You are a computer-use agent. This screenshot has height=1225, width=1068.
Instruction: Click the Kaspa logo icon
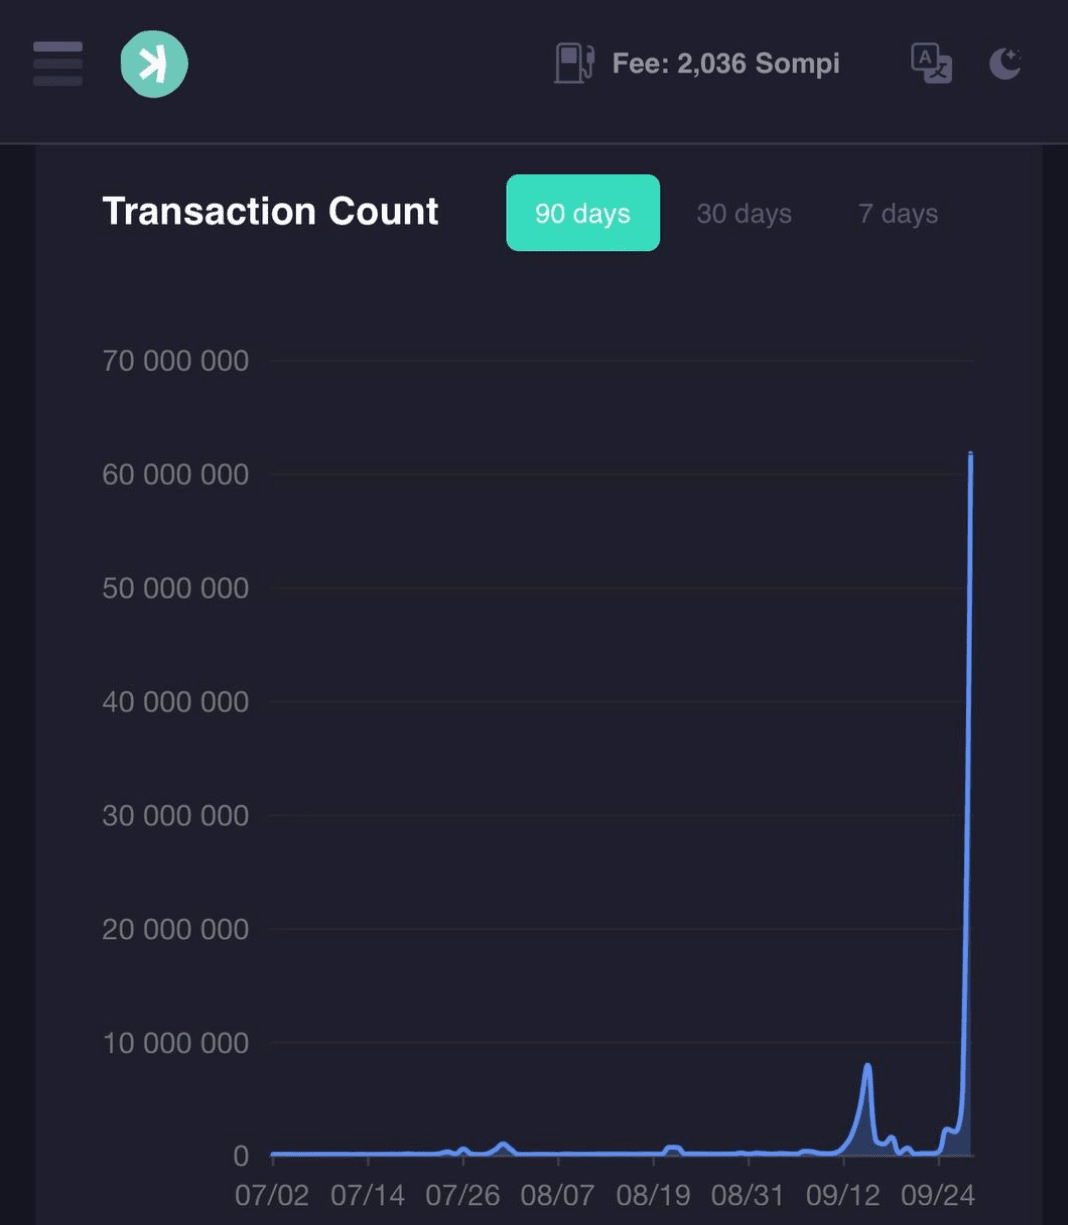(154, 64)
